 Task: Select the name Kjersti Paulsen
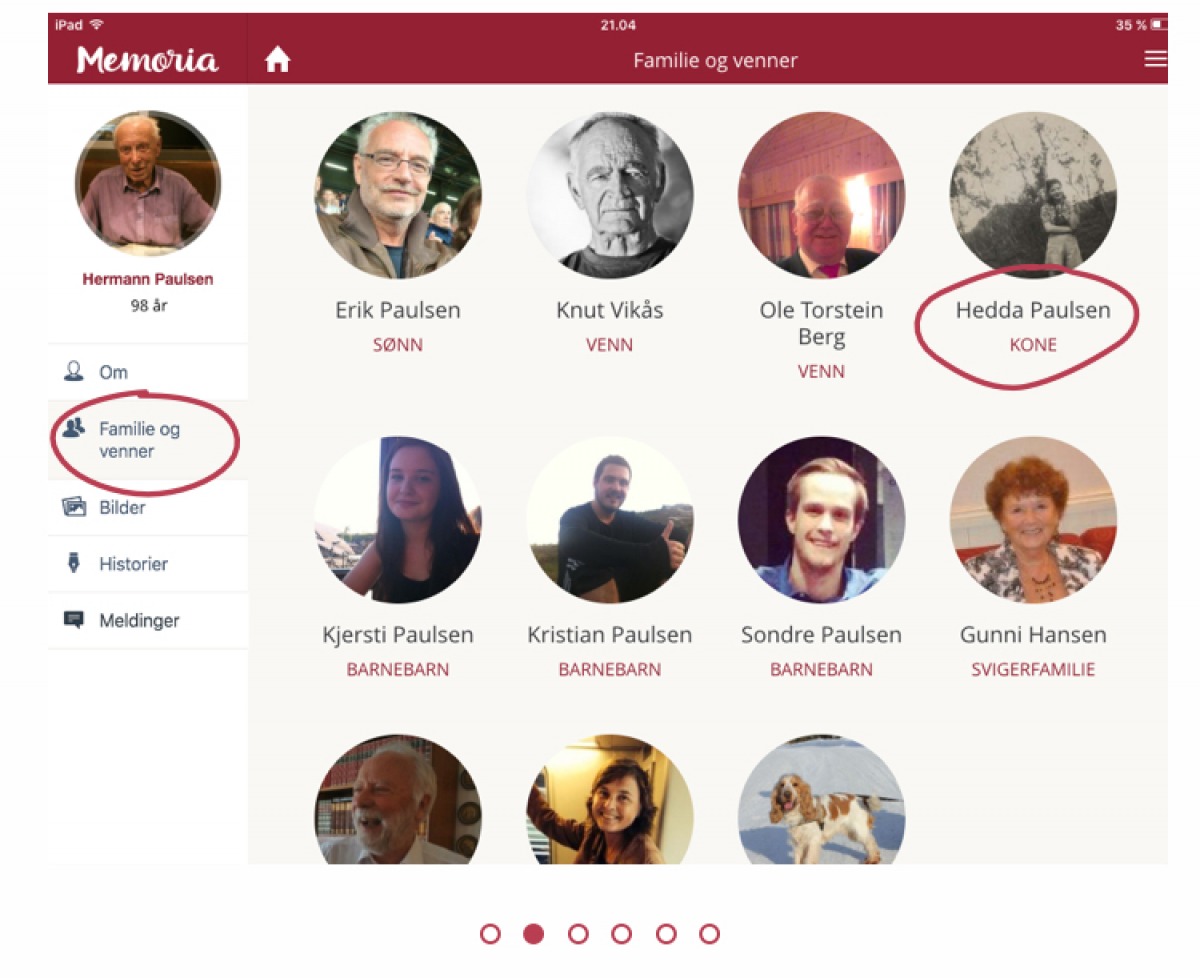click(398, 635)
